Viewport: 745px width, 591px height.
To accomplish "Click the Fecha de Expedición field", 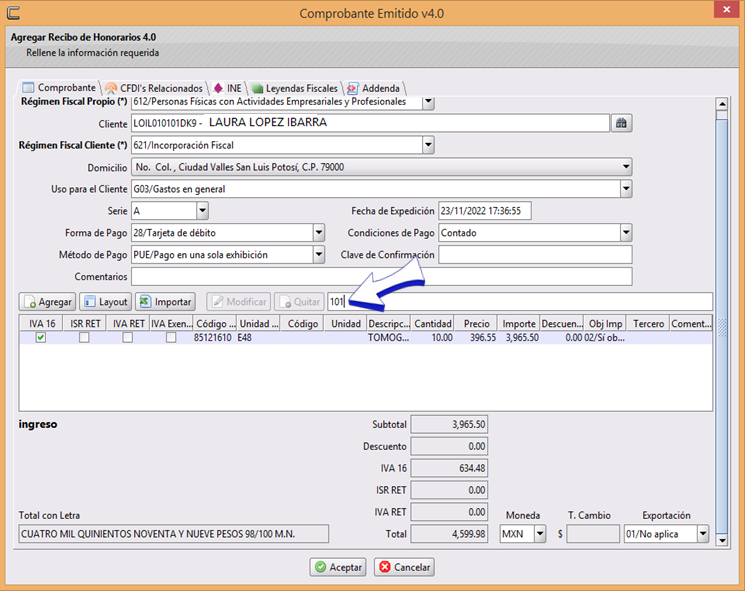I will tap(485, 210).
